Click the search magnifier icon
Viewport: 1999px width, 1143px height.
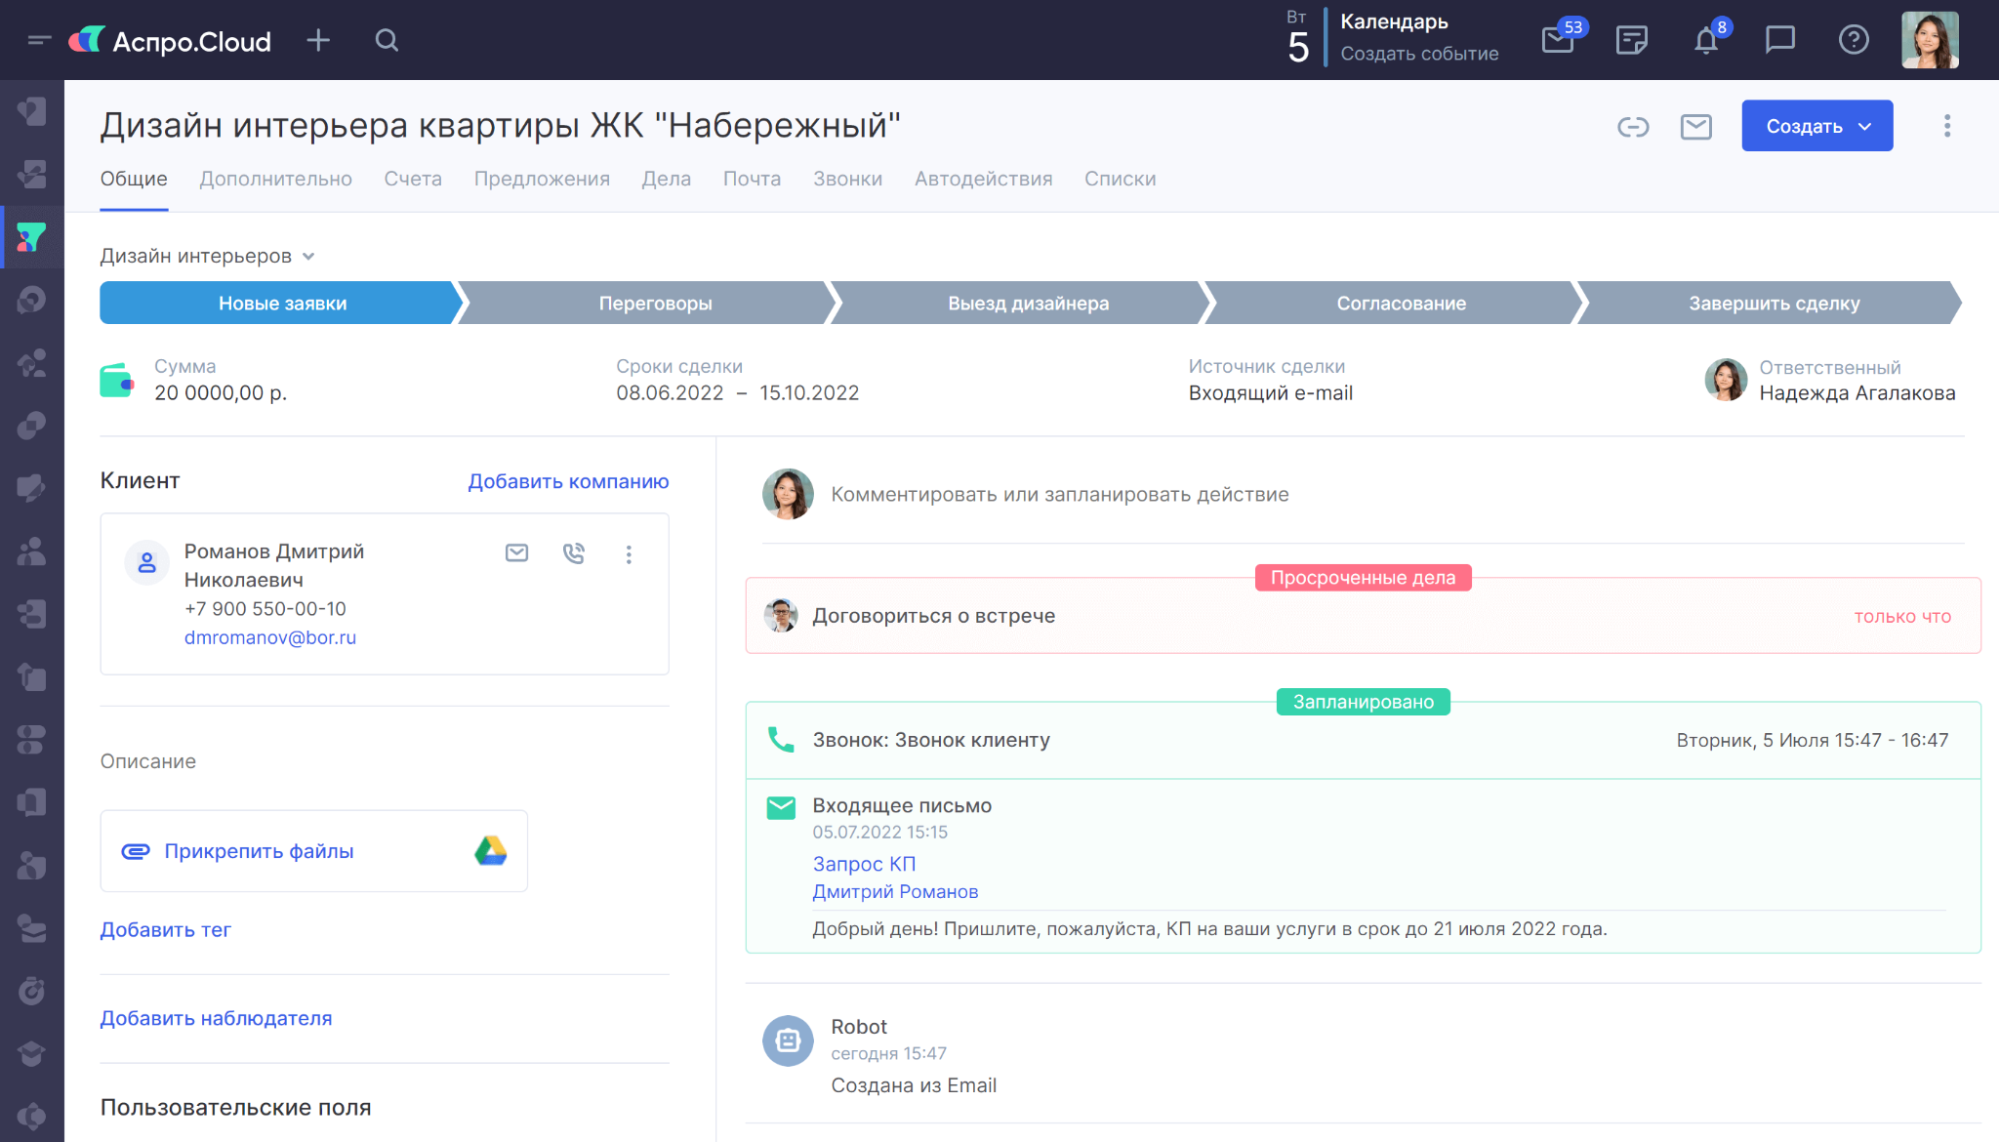coord(387,40)
